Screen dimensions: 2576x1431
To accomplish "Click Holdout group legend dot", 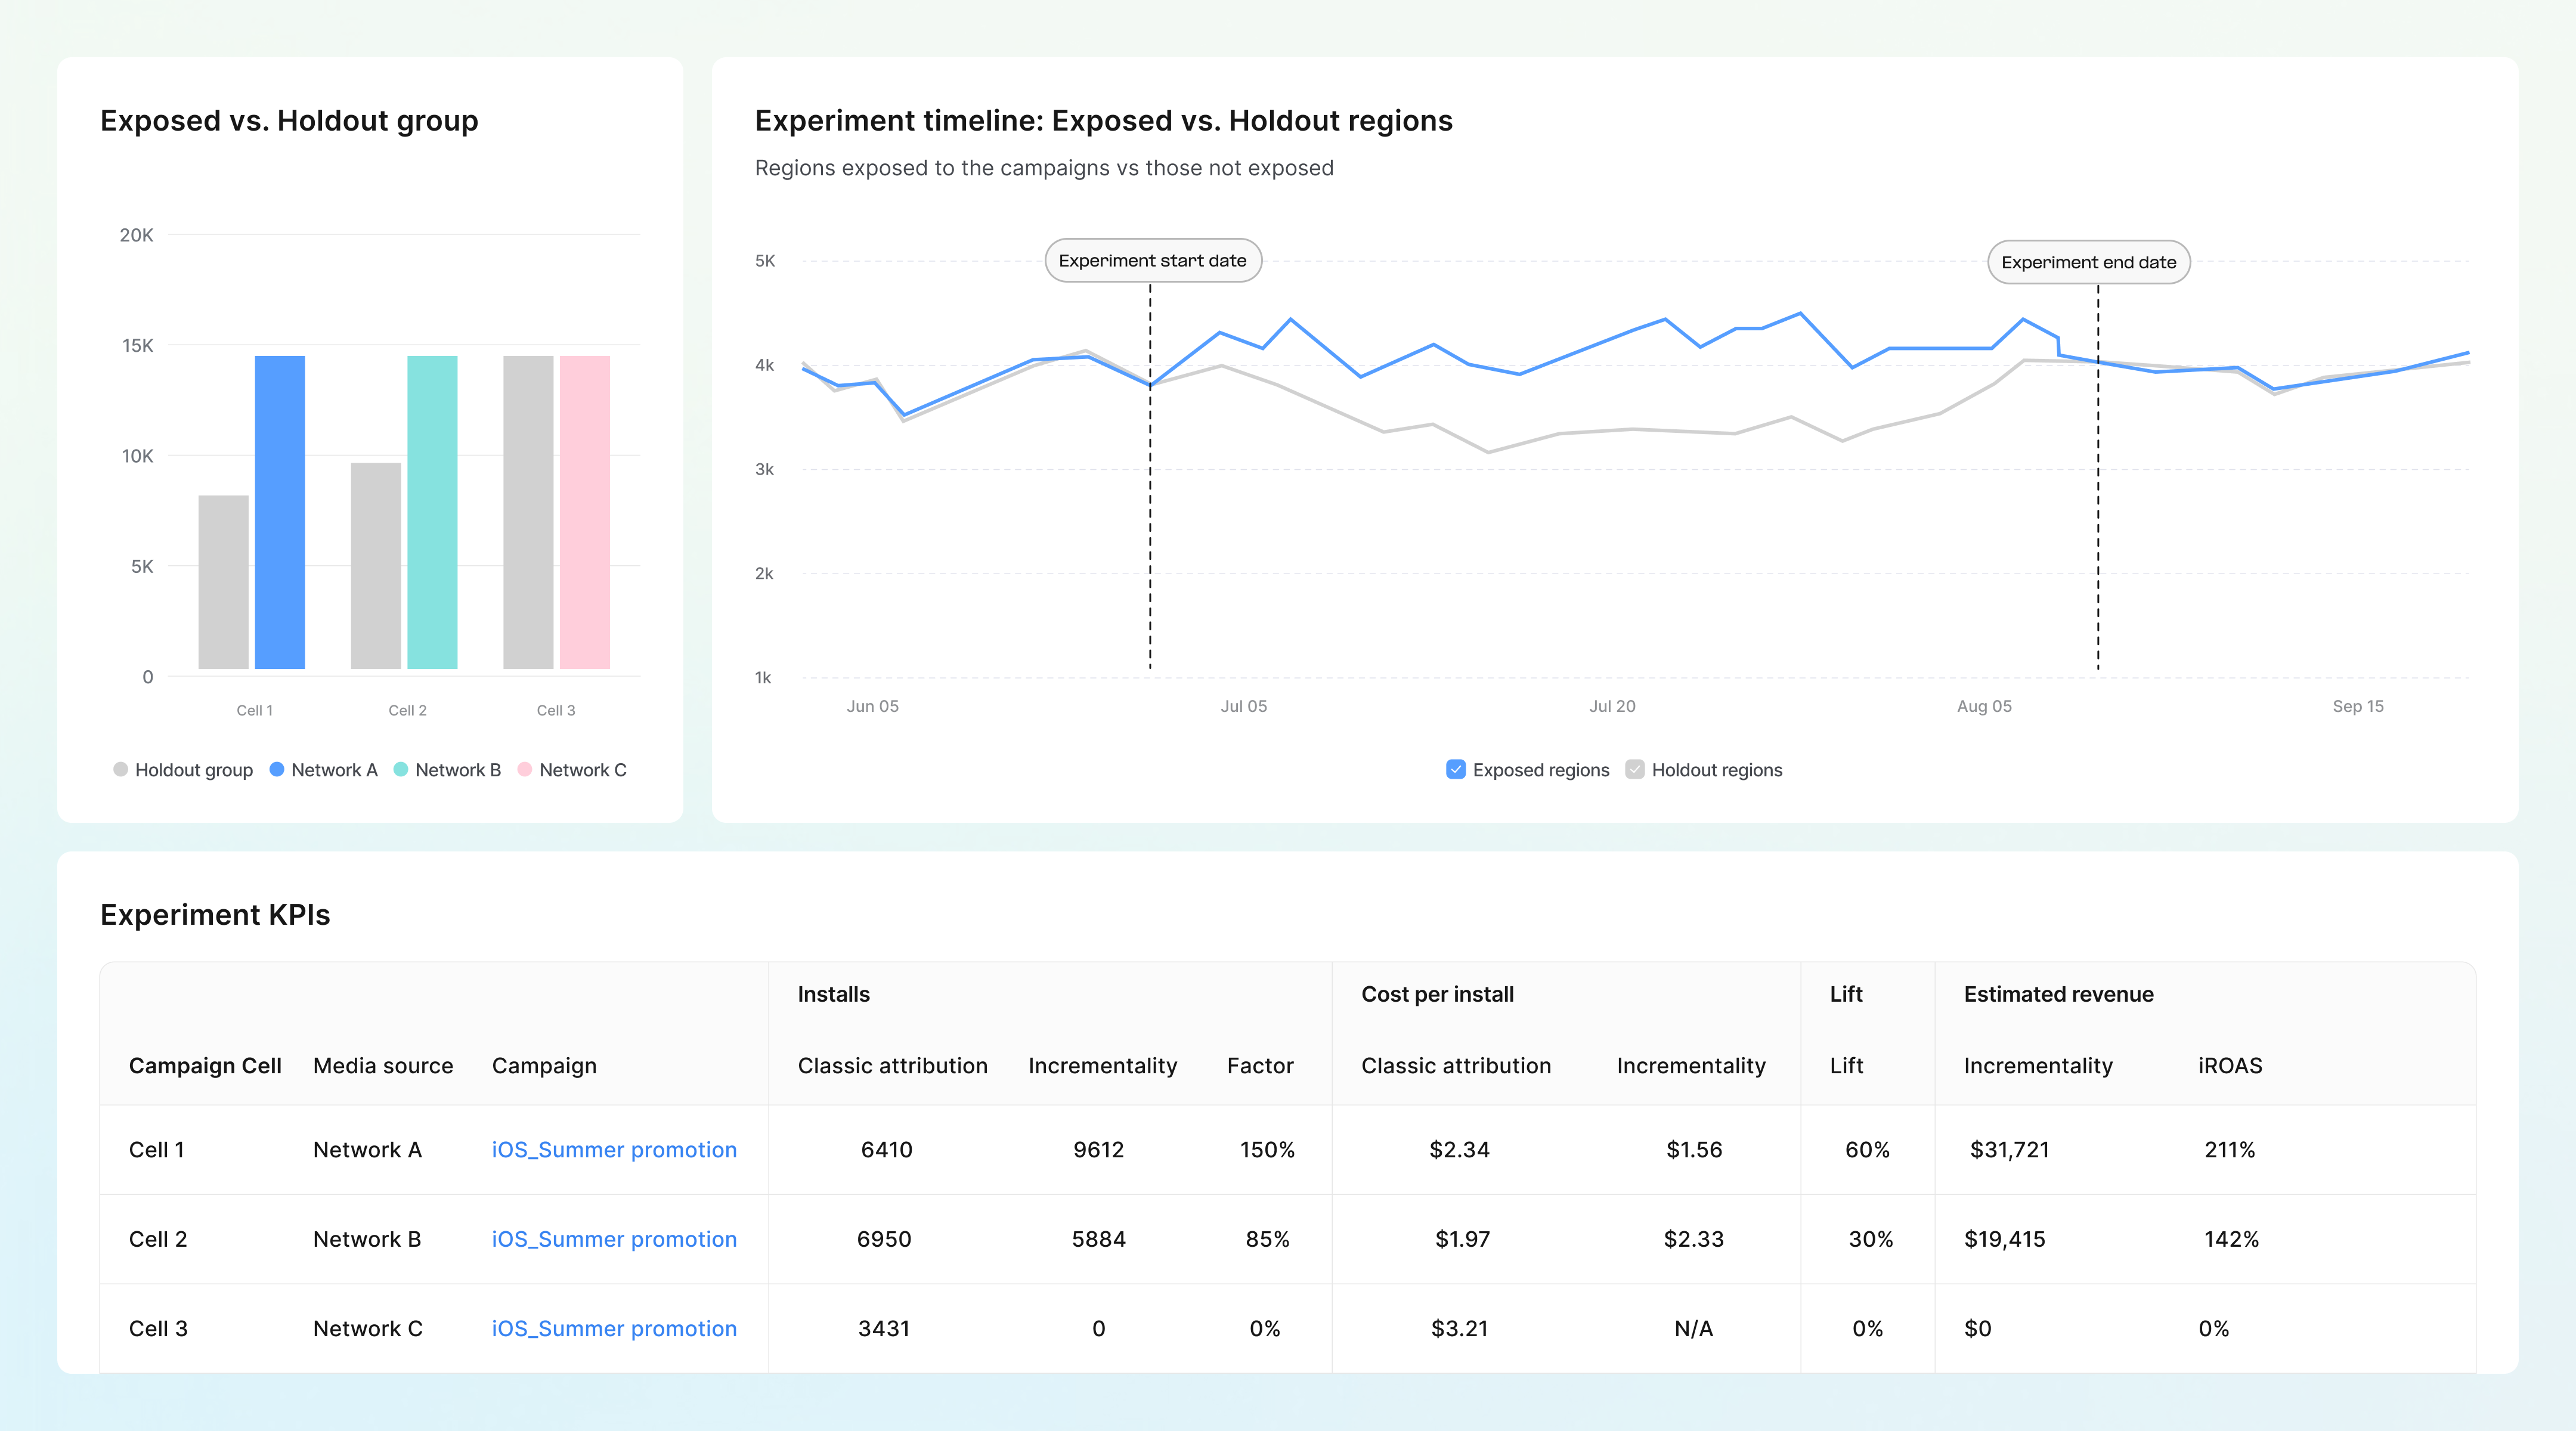I will [x=121, y=769].
